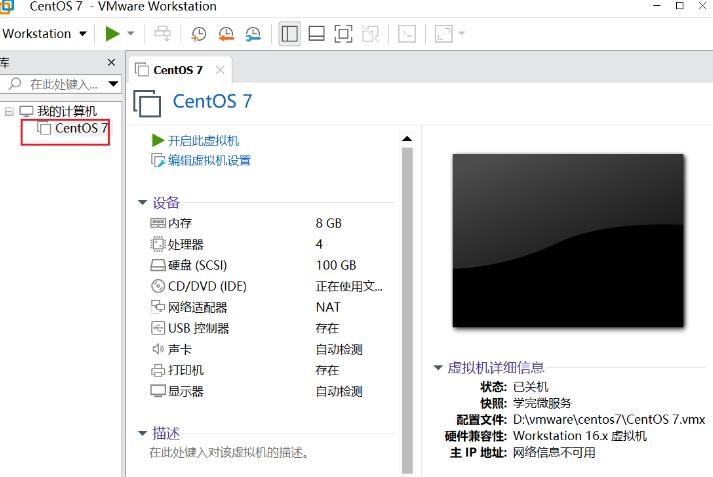
Task: Open the 内存 device entry
Action: tap(180, 223)
